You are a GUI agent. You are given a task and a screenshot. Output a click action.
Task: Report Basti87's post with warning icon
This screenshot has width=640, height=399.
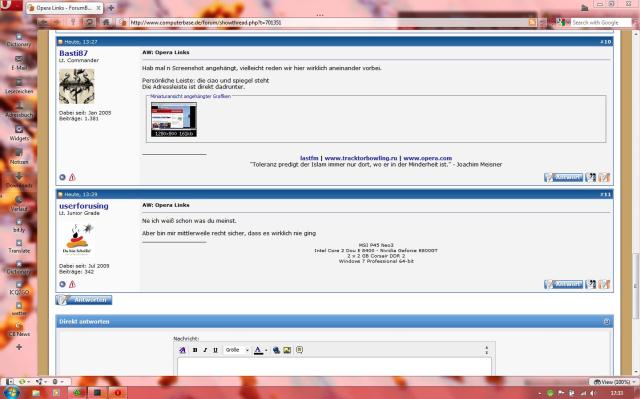(x=72, y=177)
